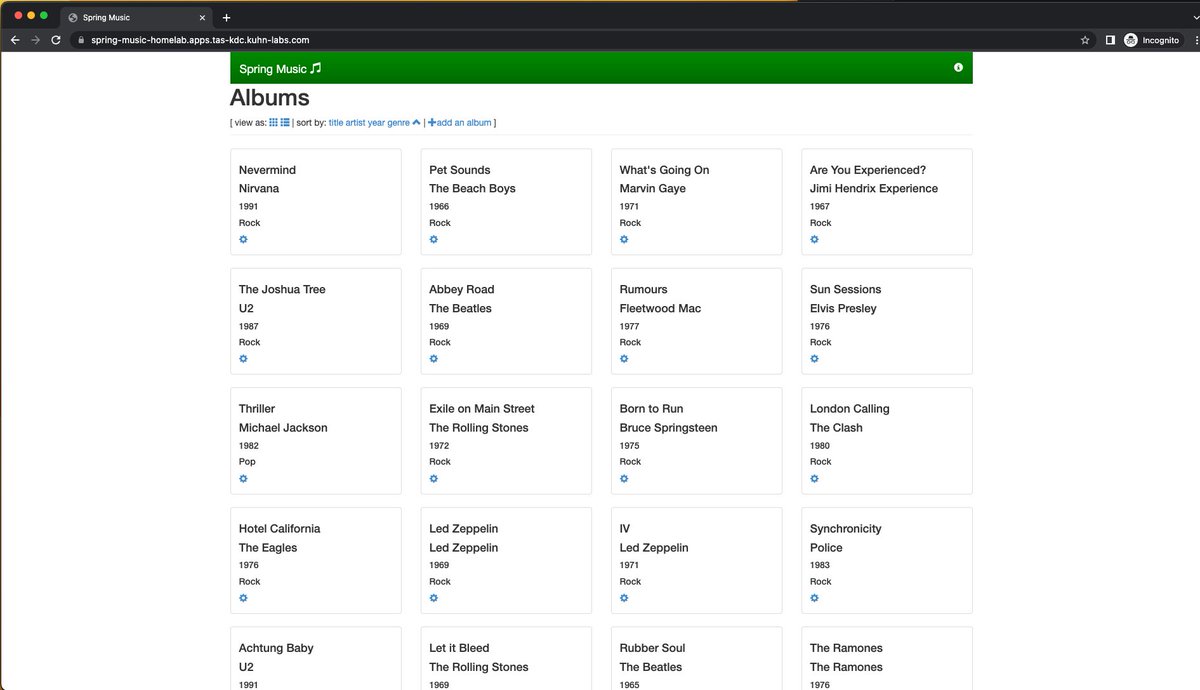The height and width of the screenshot is (690, 1200).
Task: Click the Rumours album title
Action: click(x=644, y=289)
